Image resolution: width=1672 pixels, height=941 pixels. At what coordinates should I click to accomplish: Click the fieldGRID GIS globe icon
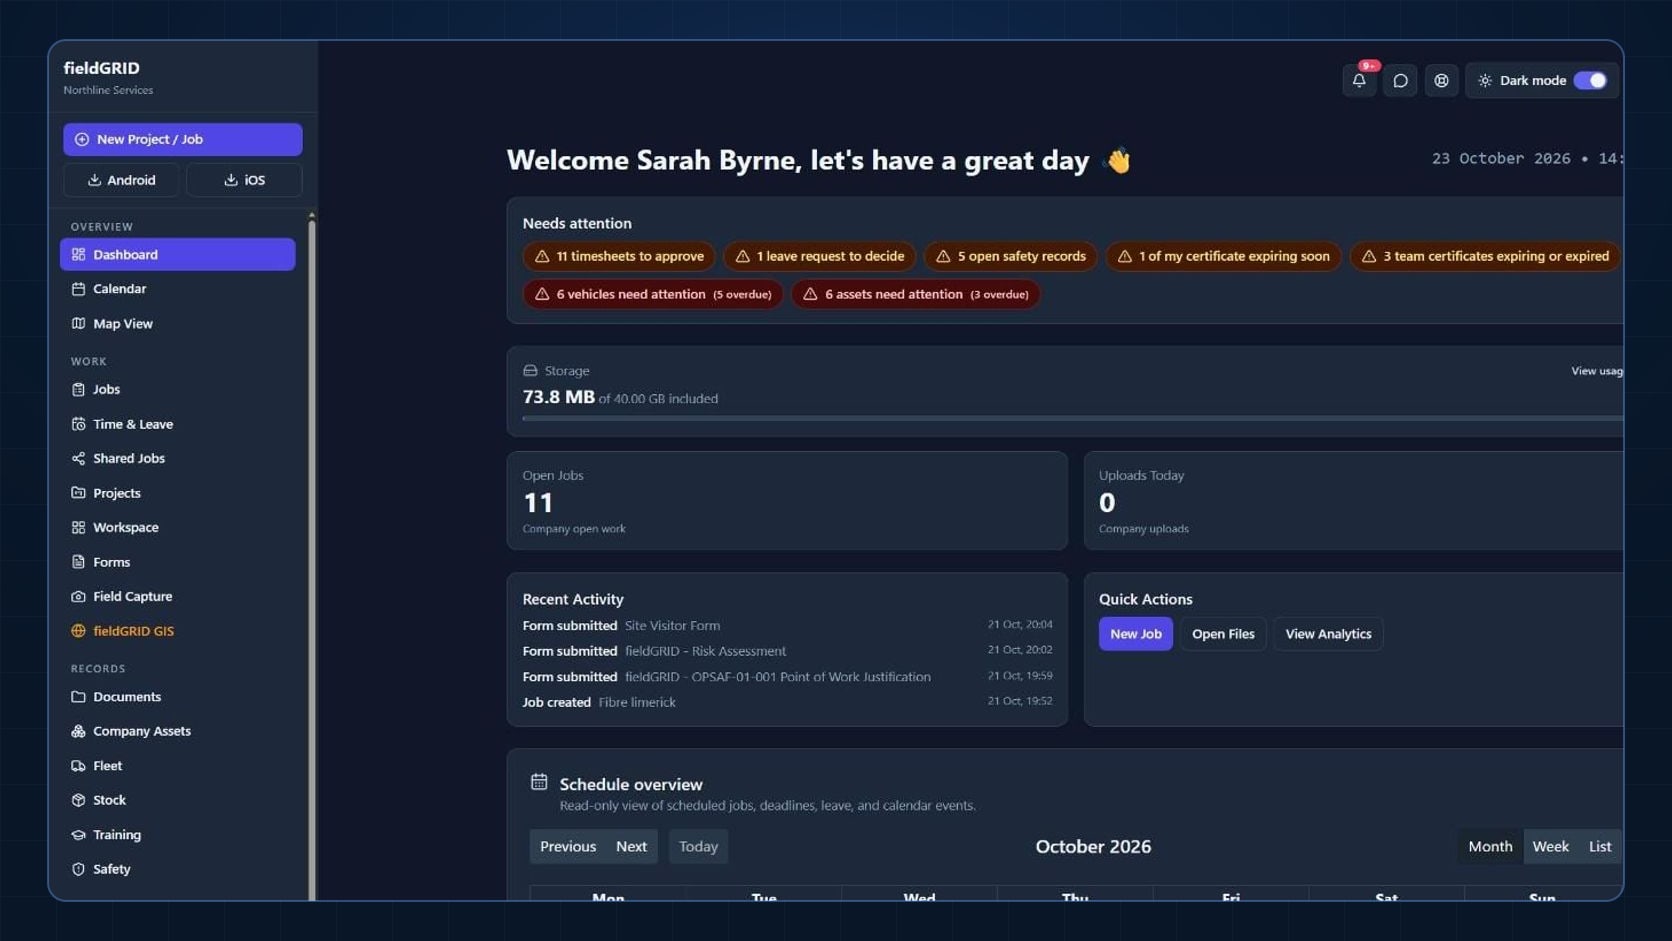78,631
